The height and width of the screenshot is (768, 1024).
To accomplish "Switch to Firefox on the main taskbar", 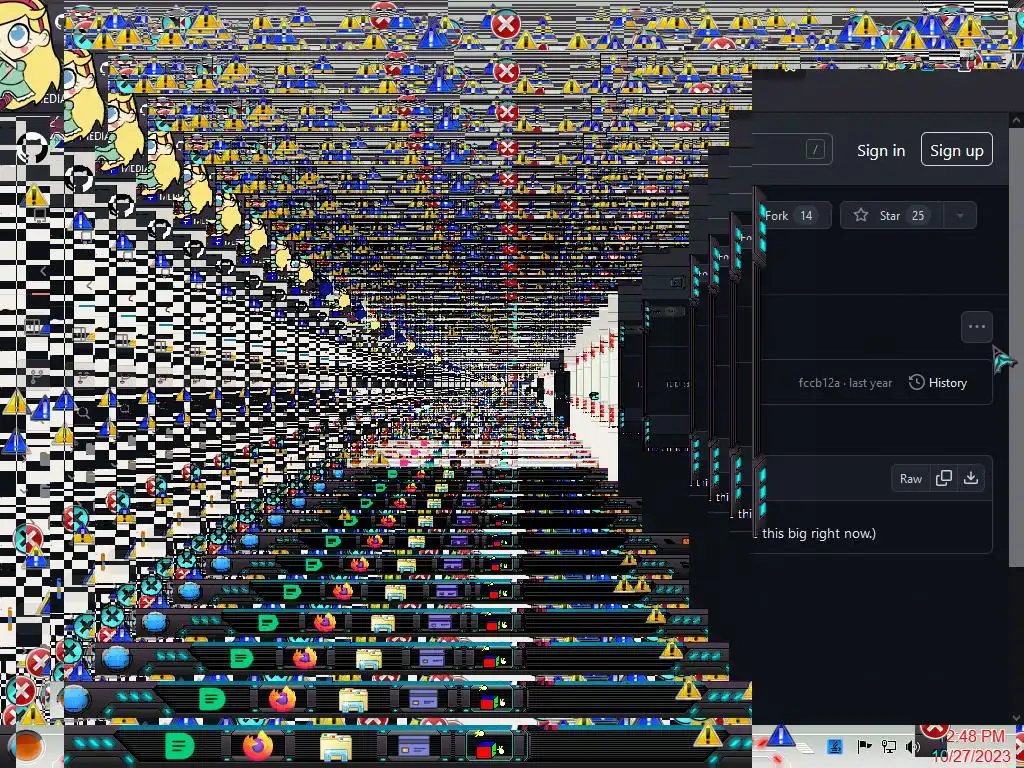I will coord(258,746).
